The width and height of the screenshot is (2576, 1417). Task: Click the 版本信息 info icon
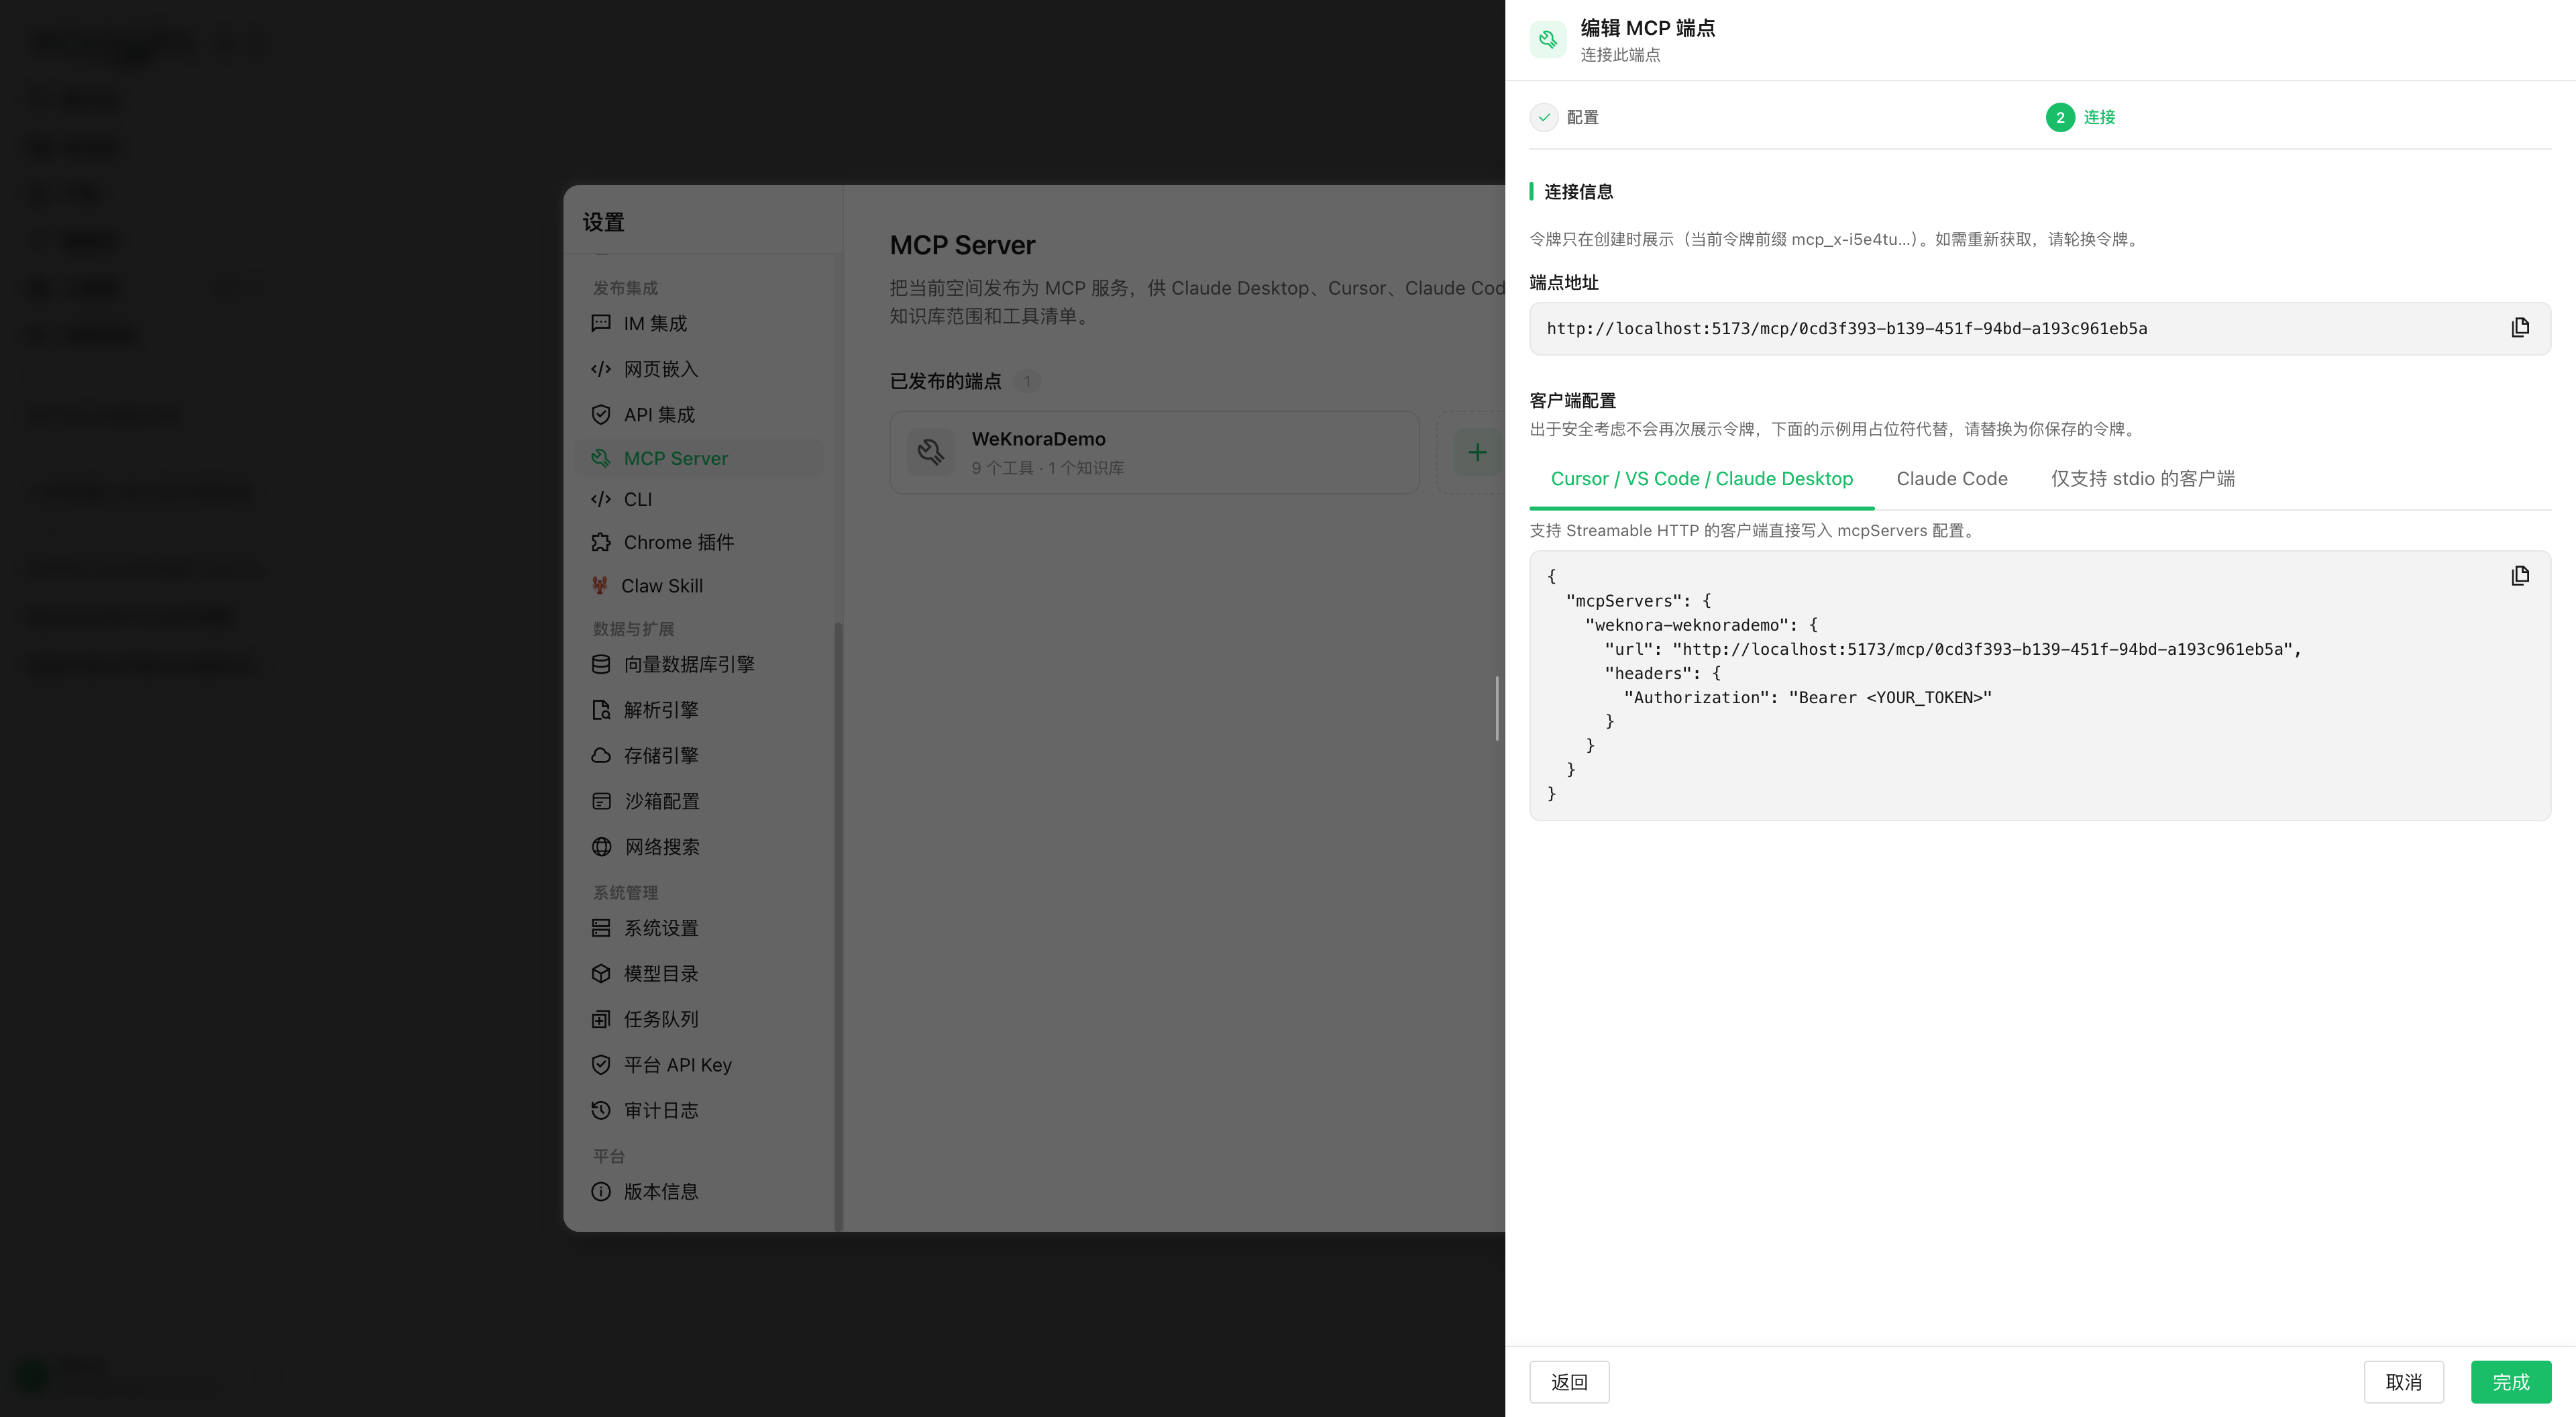(x=601, y=1191)
